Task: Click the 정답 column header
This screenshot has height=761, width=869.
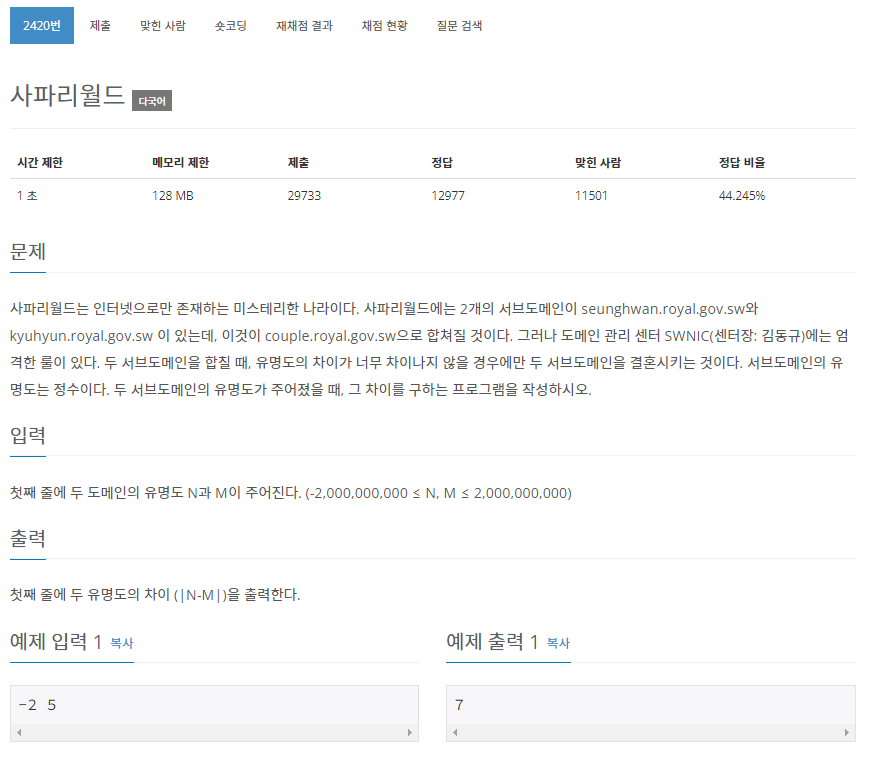Action: [x=442, y=162]
